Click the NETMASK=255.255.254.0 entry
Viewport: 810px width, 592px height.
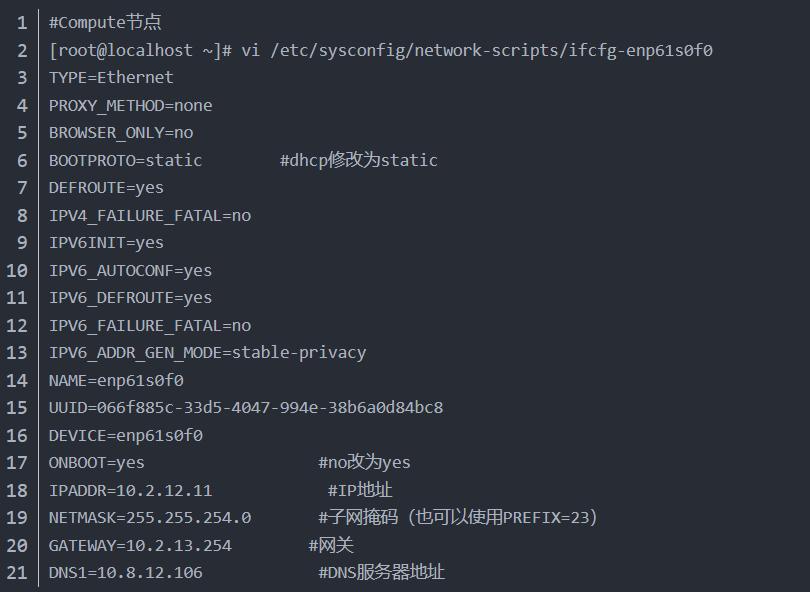point(150,517)
